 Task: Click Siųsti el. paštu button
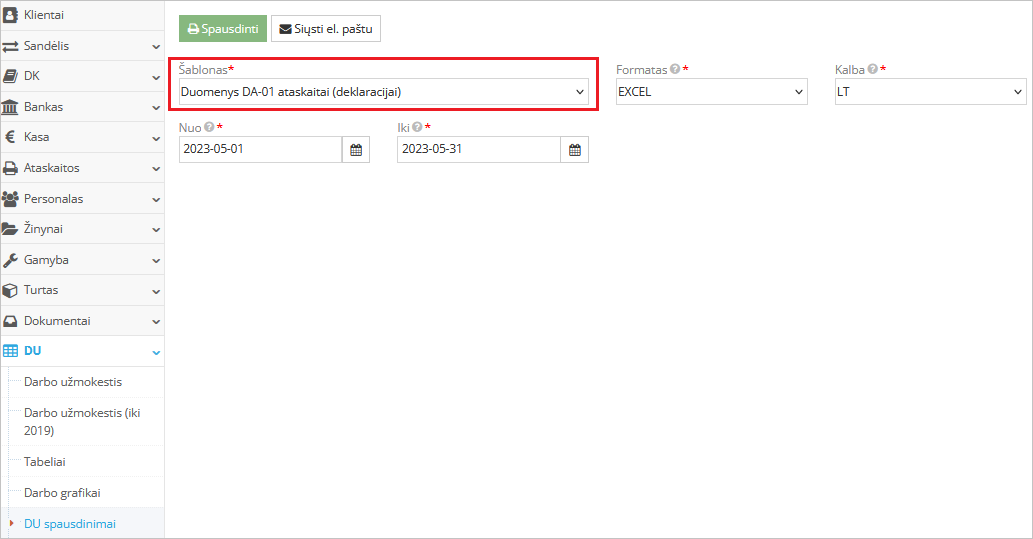click(x=326, y=29)
